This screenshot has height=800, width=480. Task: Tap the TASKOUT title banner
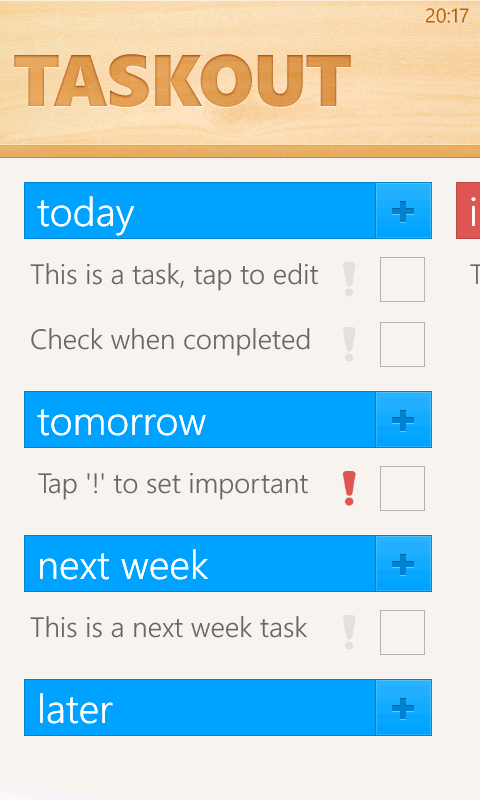183,81
